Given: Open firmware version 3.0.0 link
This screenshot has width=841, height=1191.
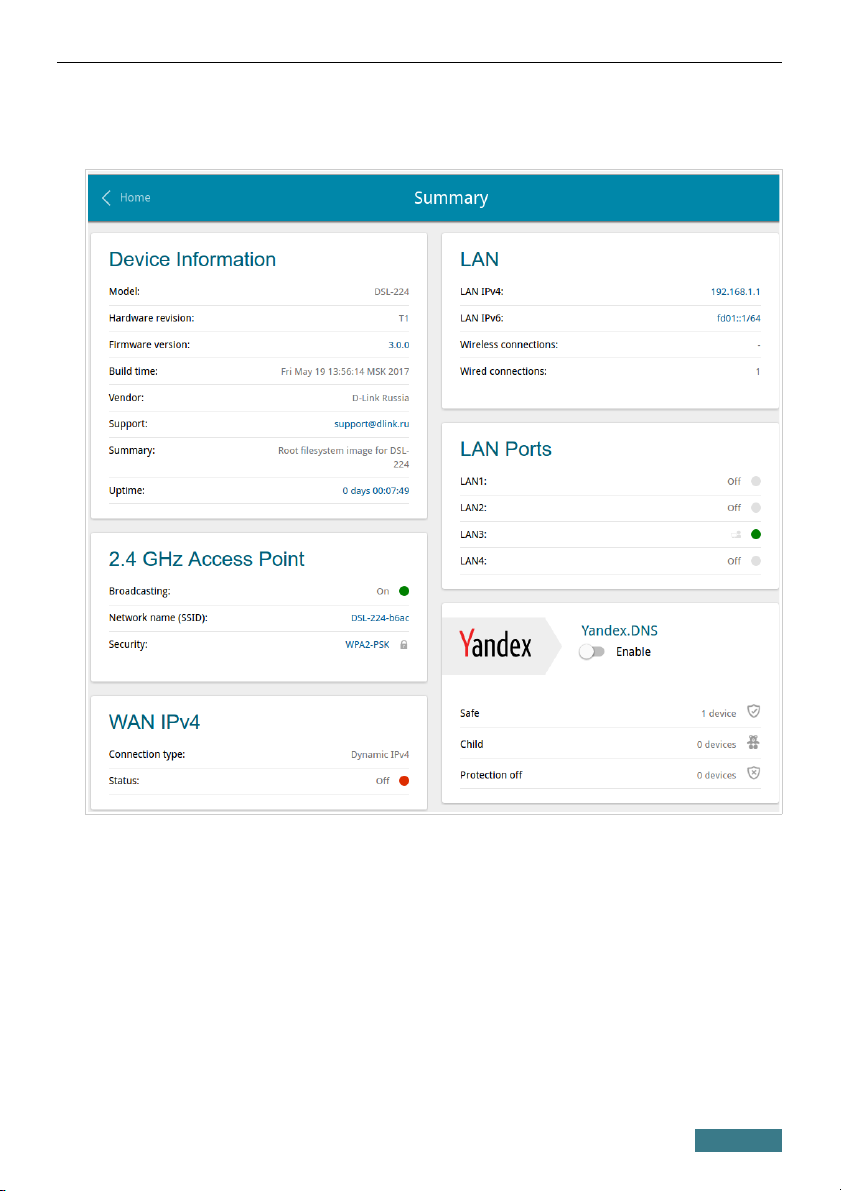Looking at the screenshot, I should 399,345.
